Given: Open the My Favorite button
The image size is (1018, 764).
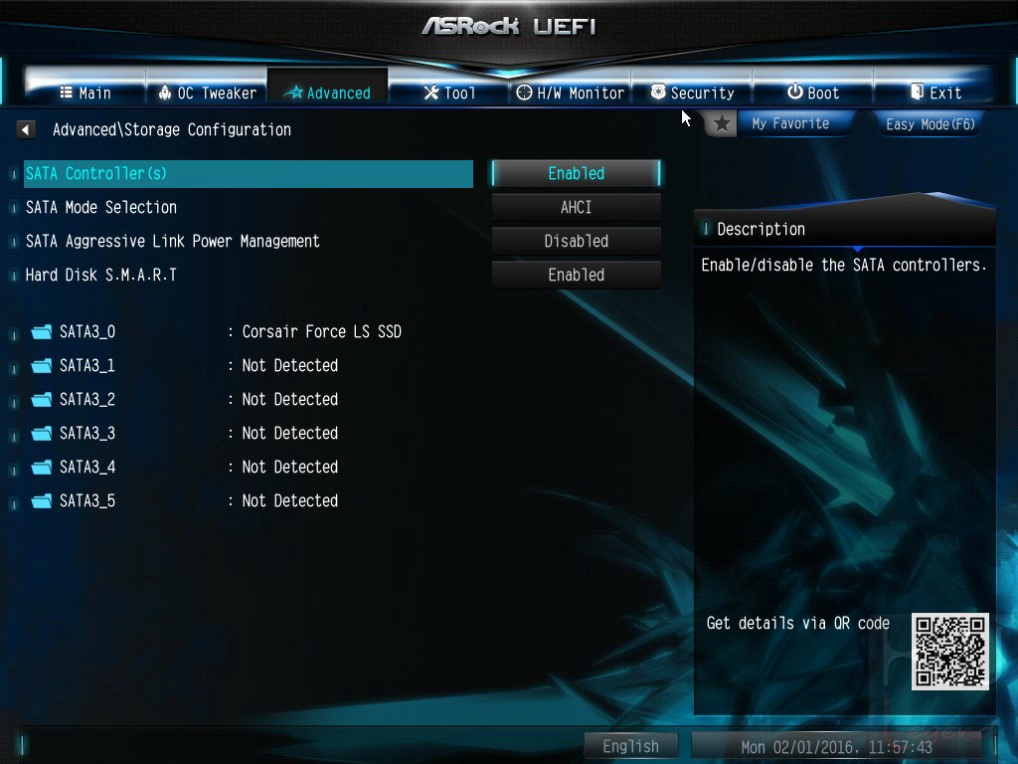Looking at the screenshot, I should tap(790, 123).
